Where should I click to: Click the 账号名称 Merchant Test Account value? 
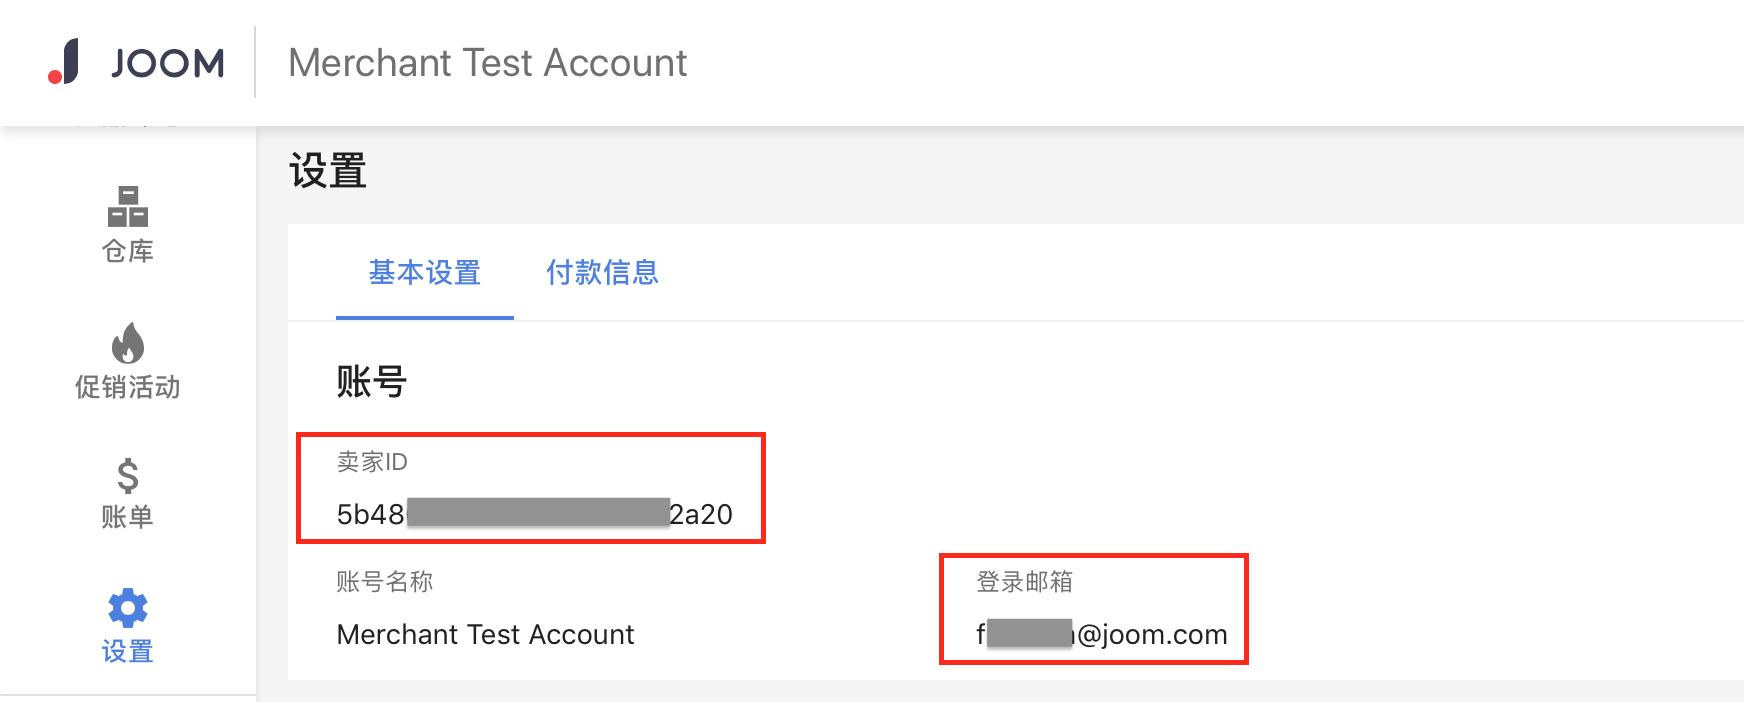485,634
